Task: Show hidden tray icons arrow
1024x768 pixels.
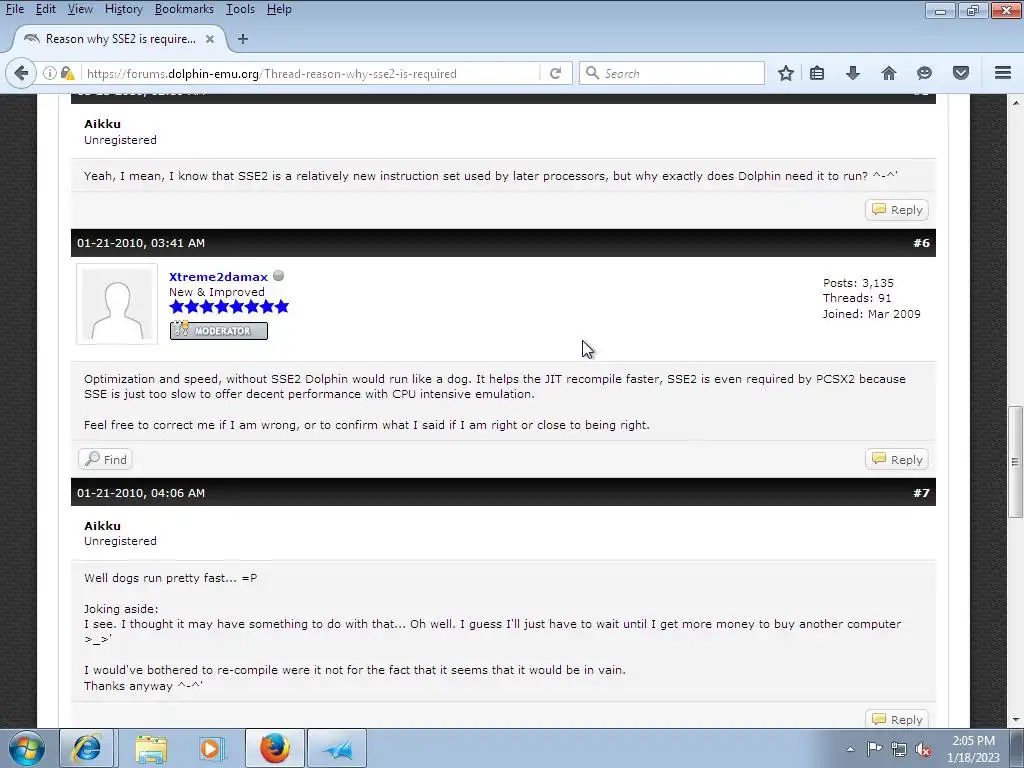Action: (850, 749)
